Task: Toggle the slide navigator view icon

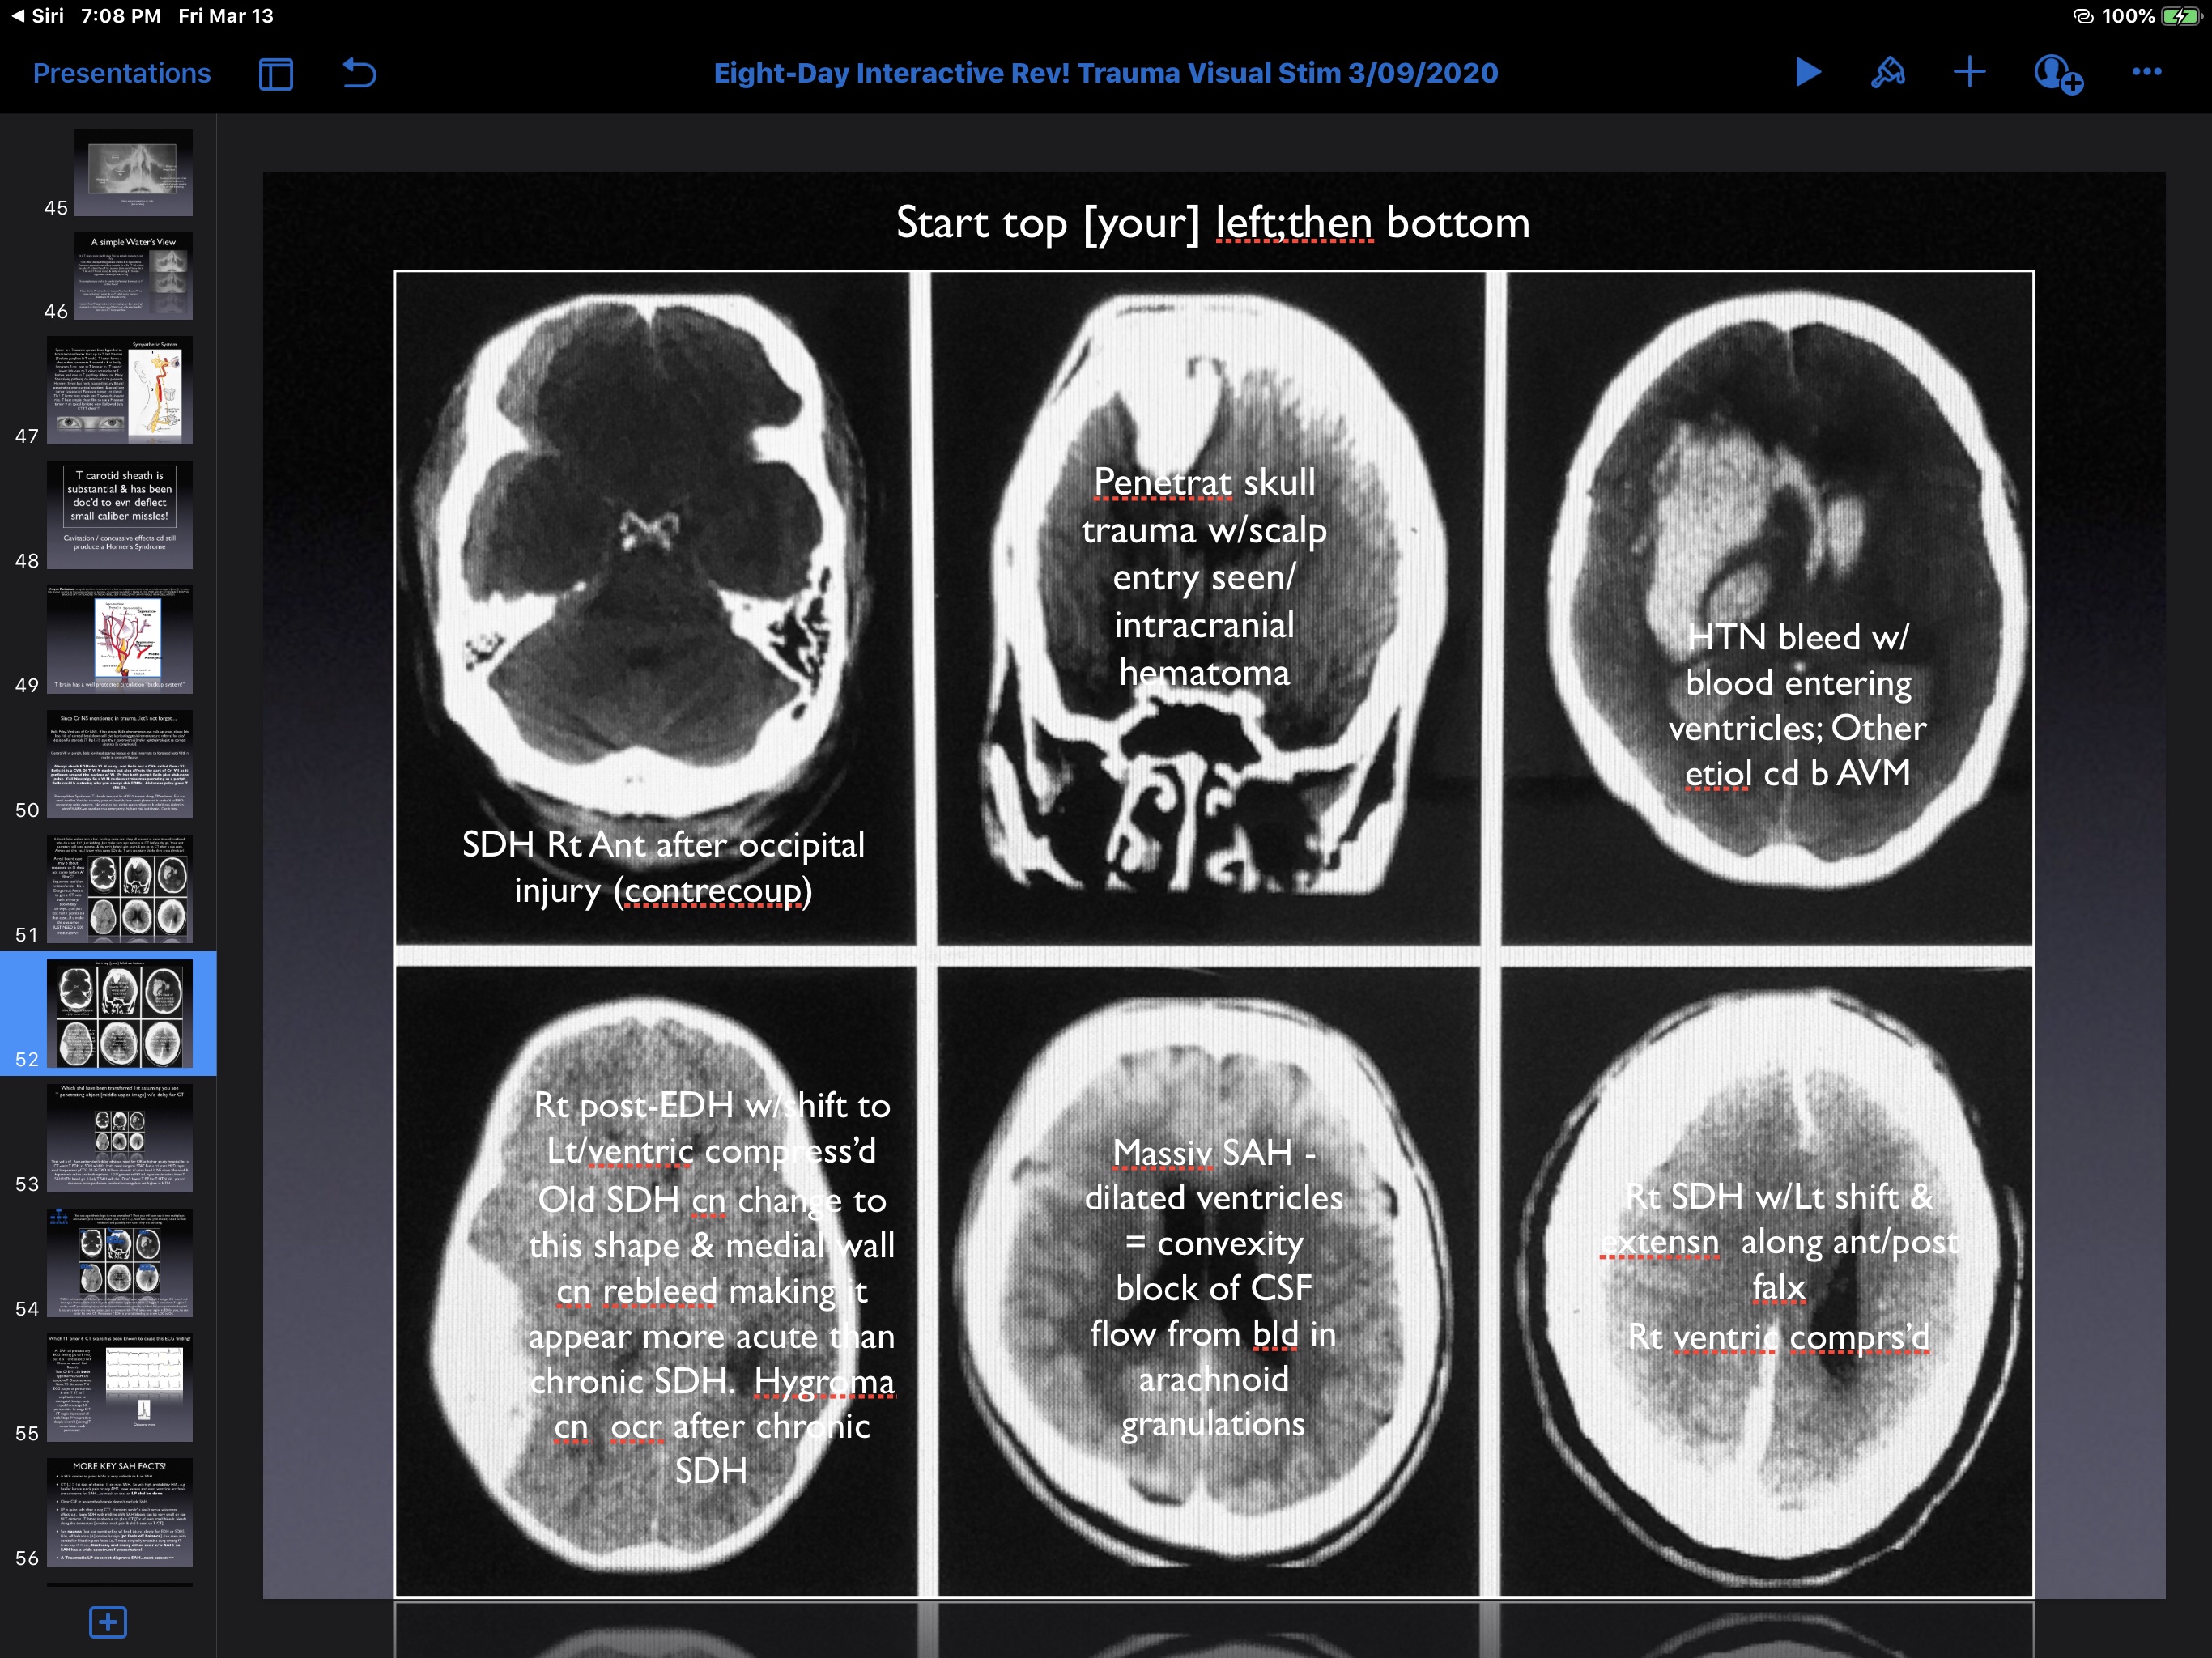Action: click(275, 73)
